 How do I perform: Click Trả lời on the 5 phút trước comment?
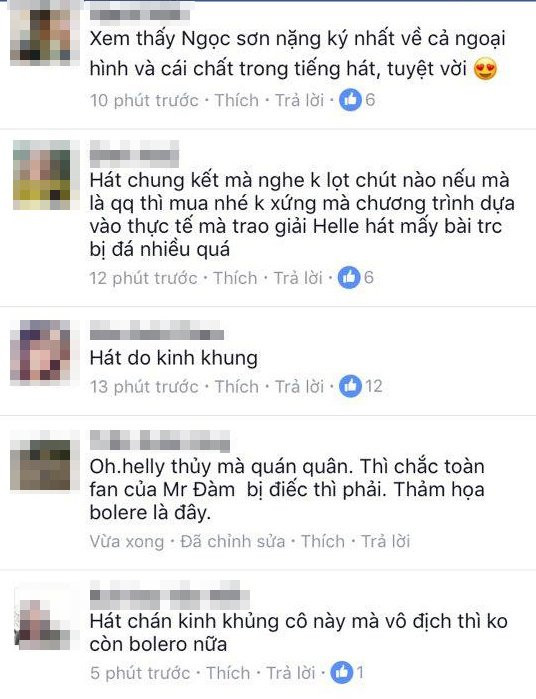pyautogui.click(x=291, y=673)
